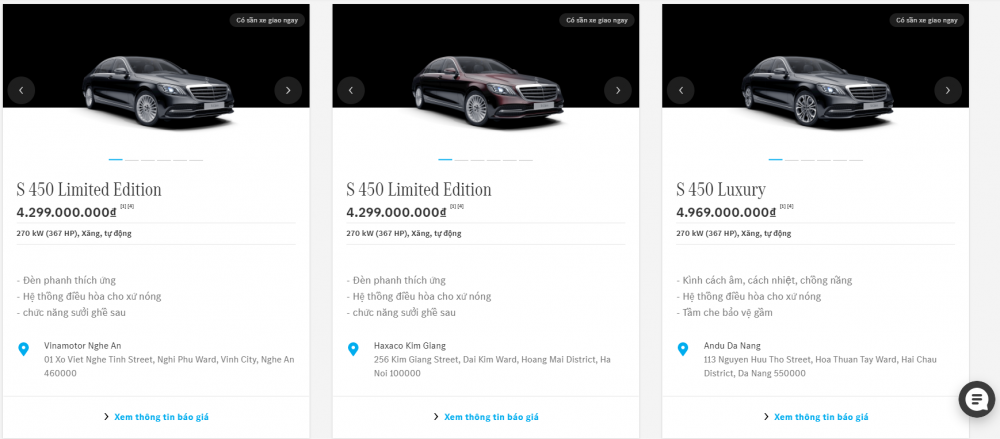Click location pin beside Vinamotor Nghe An

tap(23, 349)
